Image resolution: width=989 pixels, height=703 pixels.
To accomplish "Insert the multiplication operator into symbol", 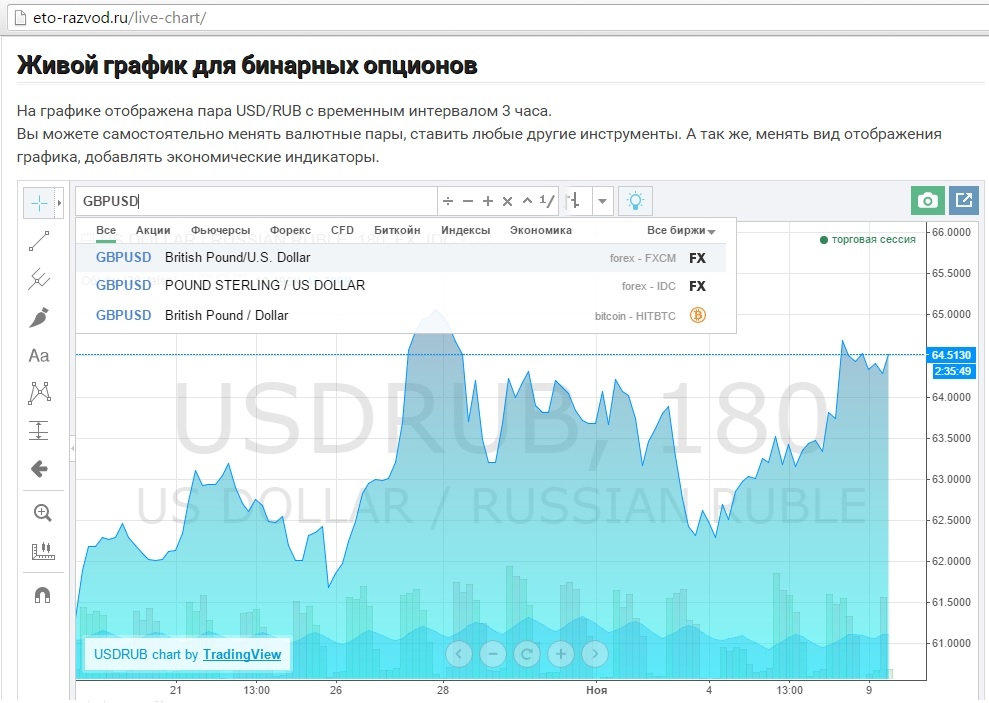I will [507, 201].
